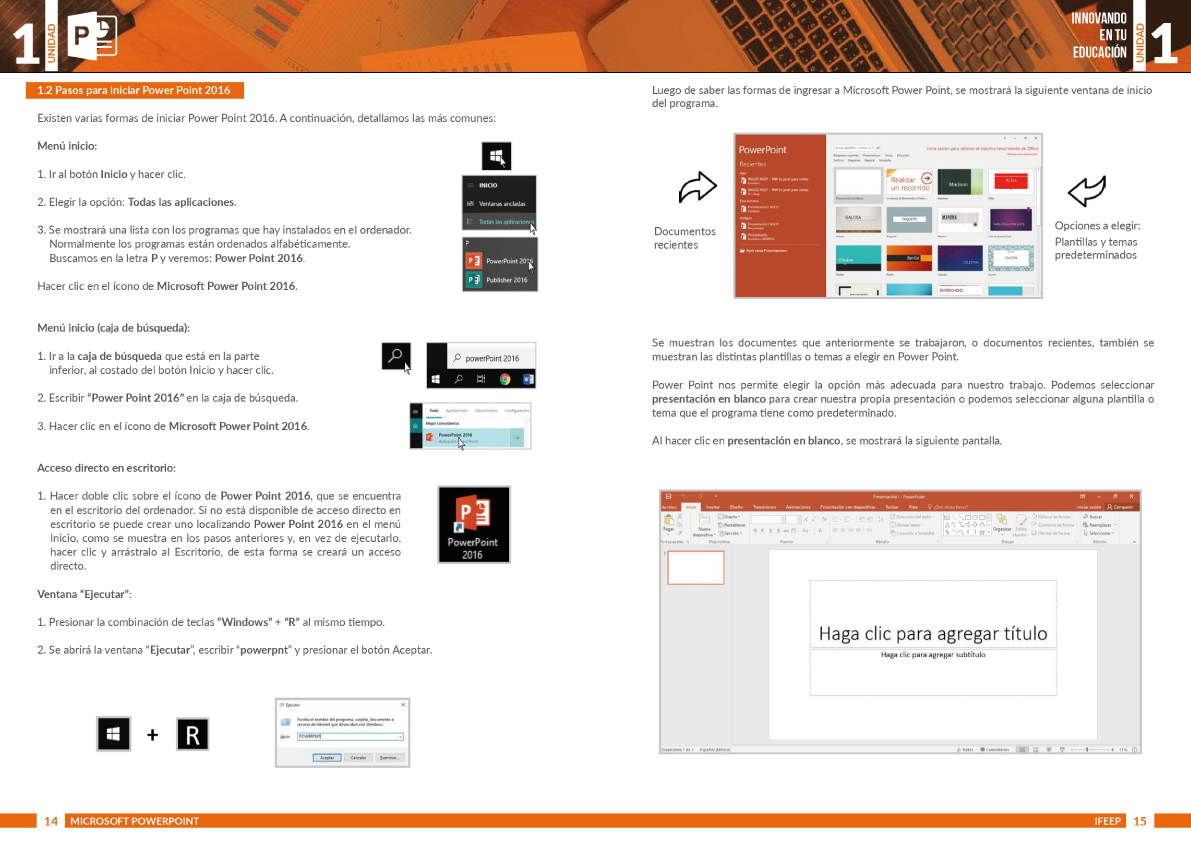Open the Animaciones ribbon tab

tap(798, 507)
